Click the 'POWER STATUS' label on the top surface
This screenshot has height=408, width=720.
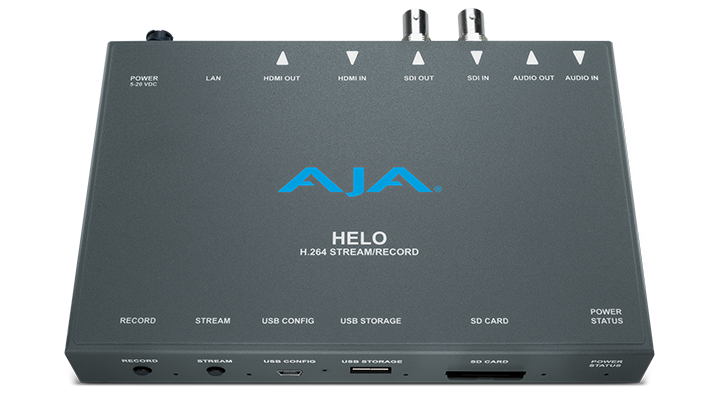click(x=606, y=316)
